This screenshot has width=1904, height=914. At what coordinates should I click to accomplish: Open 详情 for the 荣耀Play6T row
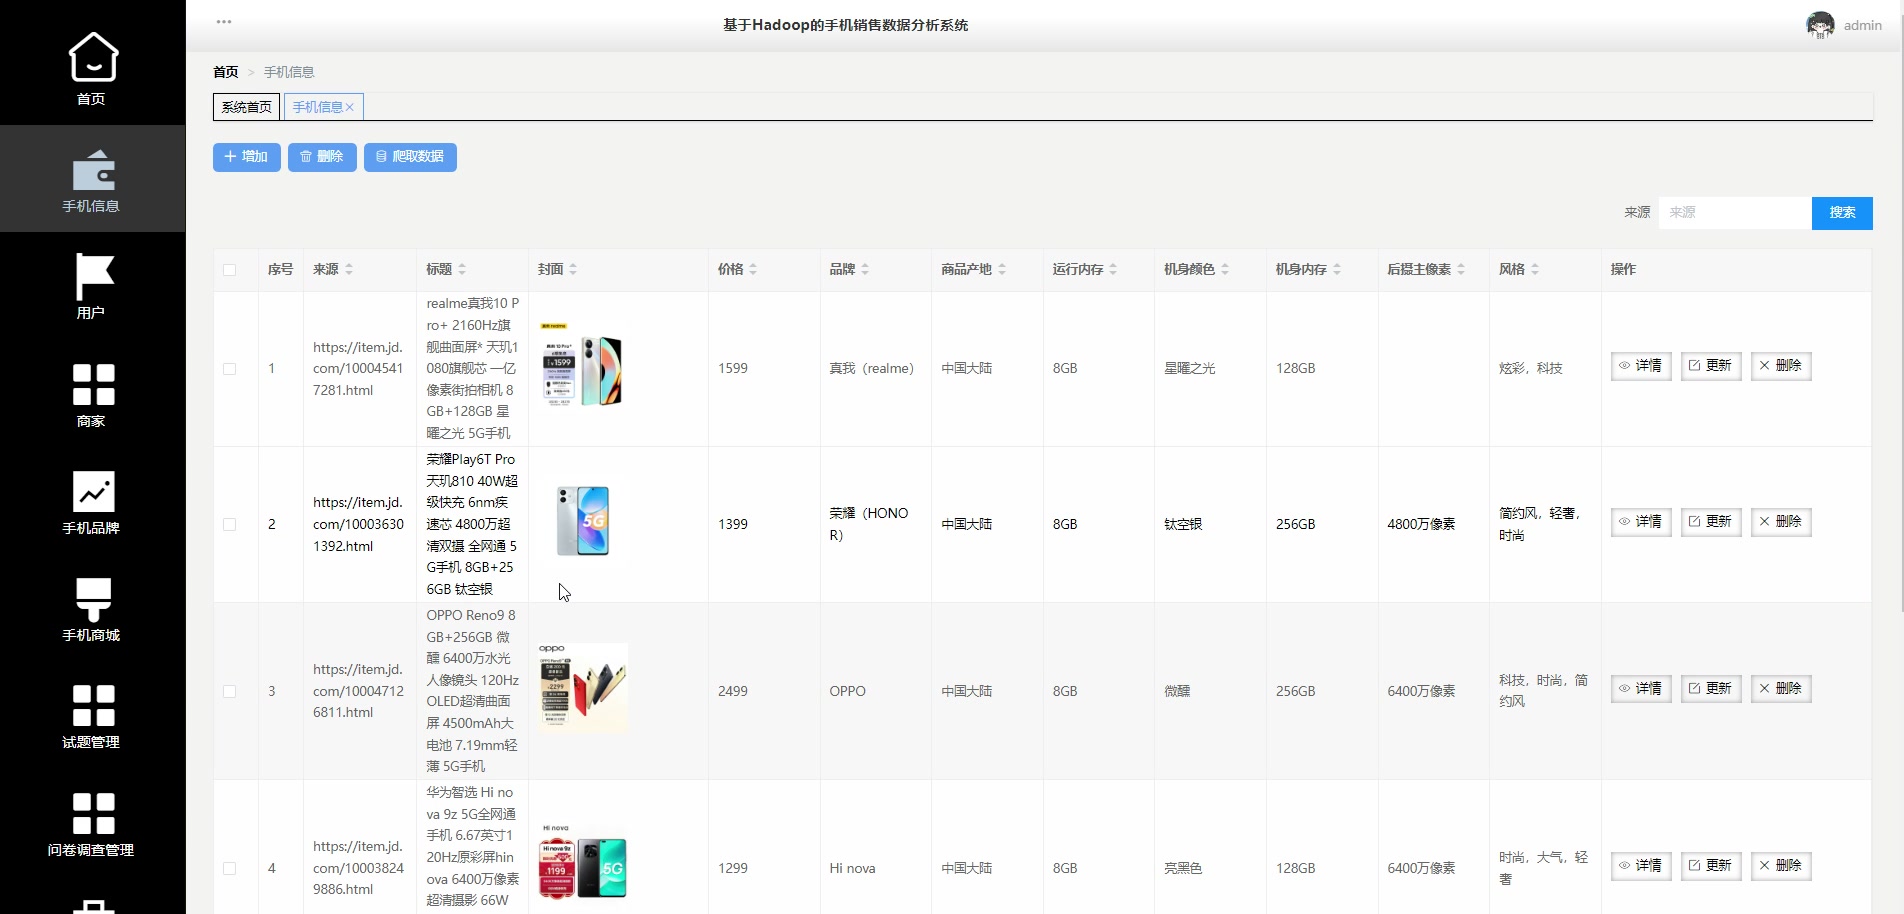[1641, 522]
